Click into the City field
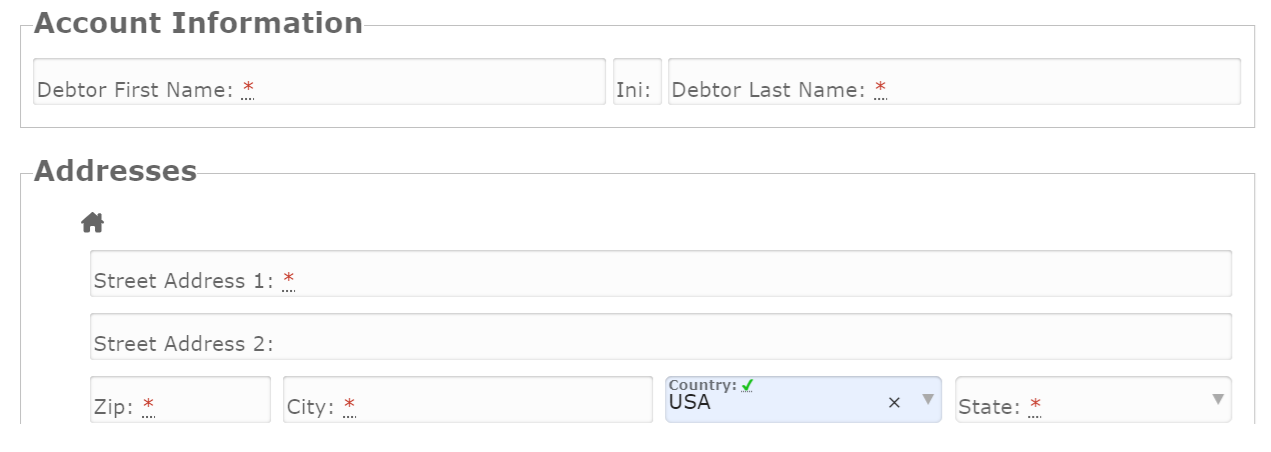1271x452 pixels. pyautogui.click(x=500, y=400)
